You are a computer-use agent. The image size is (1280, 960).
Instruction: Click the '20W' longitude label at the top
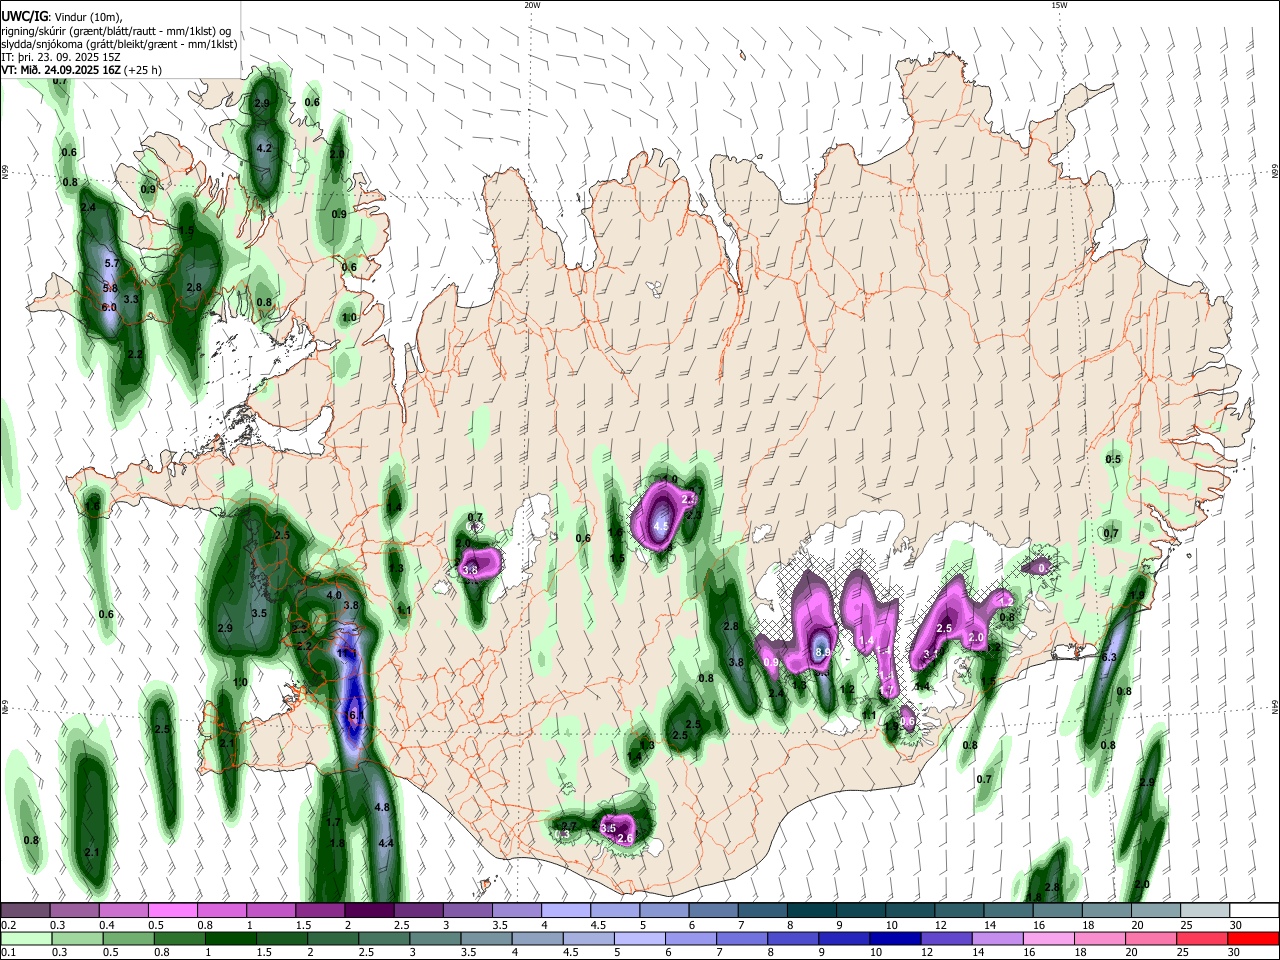(x=532, y=5)
